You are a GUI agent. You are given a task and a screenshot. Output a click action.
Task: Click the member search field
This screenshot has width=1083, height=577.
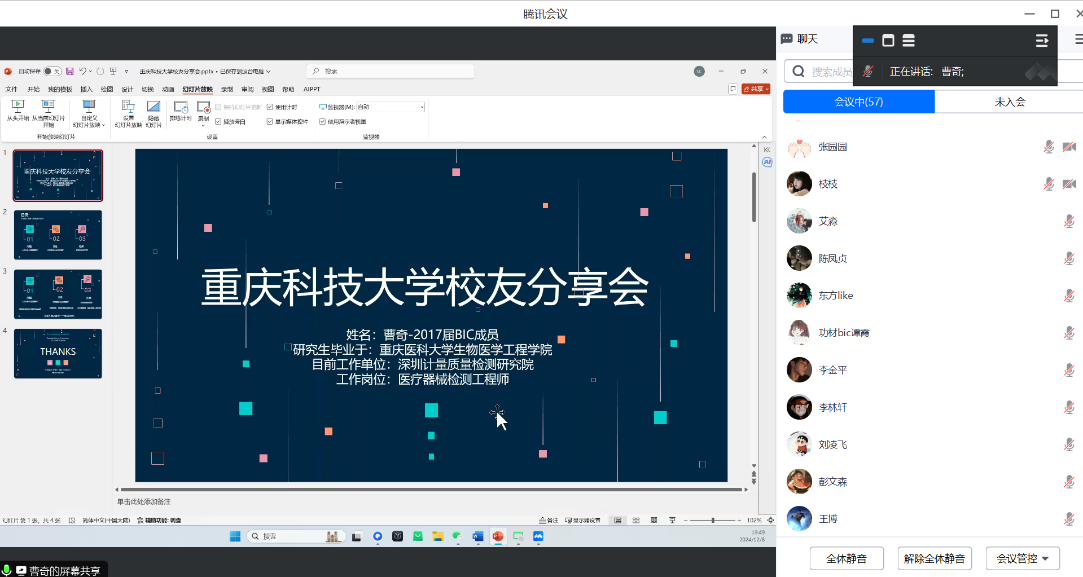coord(818,71)
